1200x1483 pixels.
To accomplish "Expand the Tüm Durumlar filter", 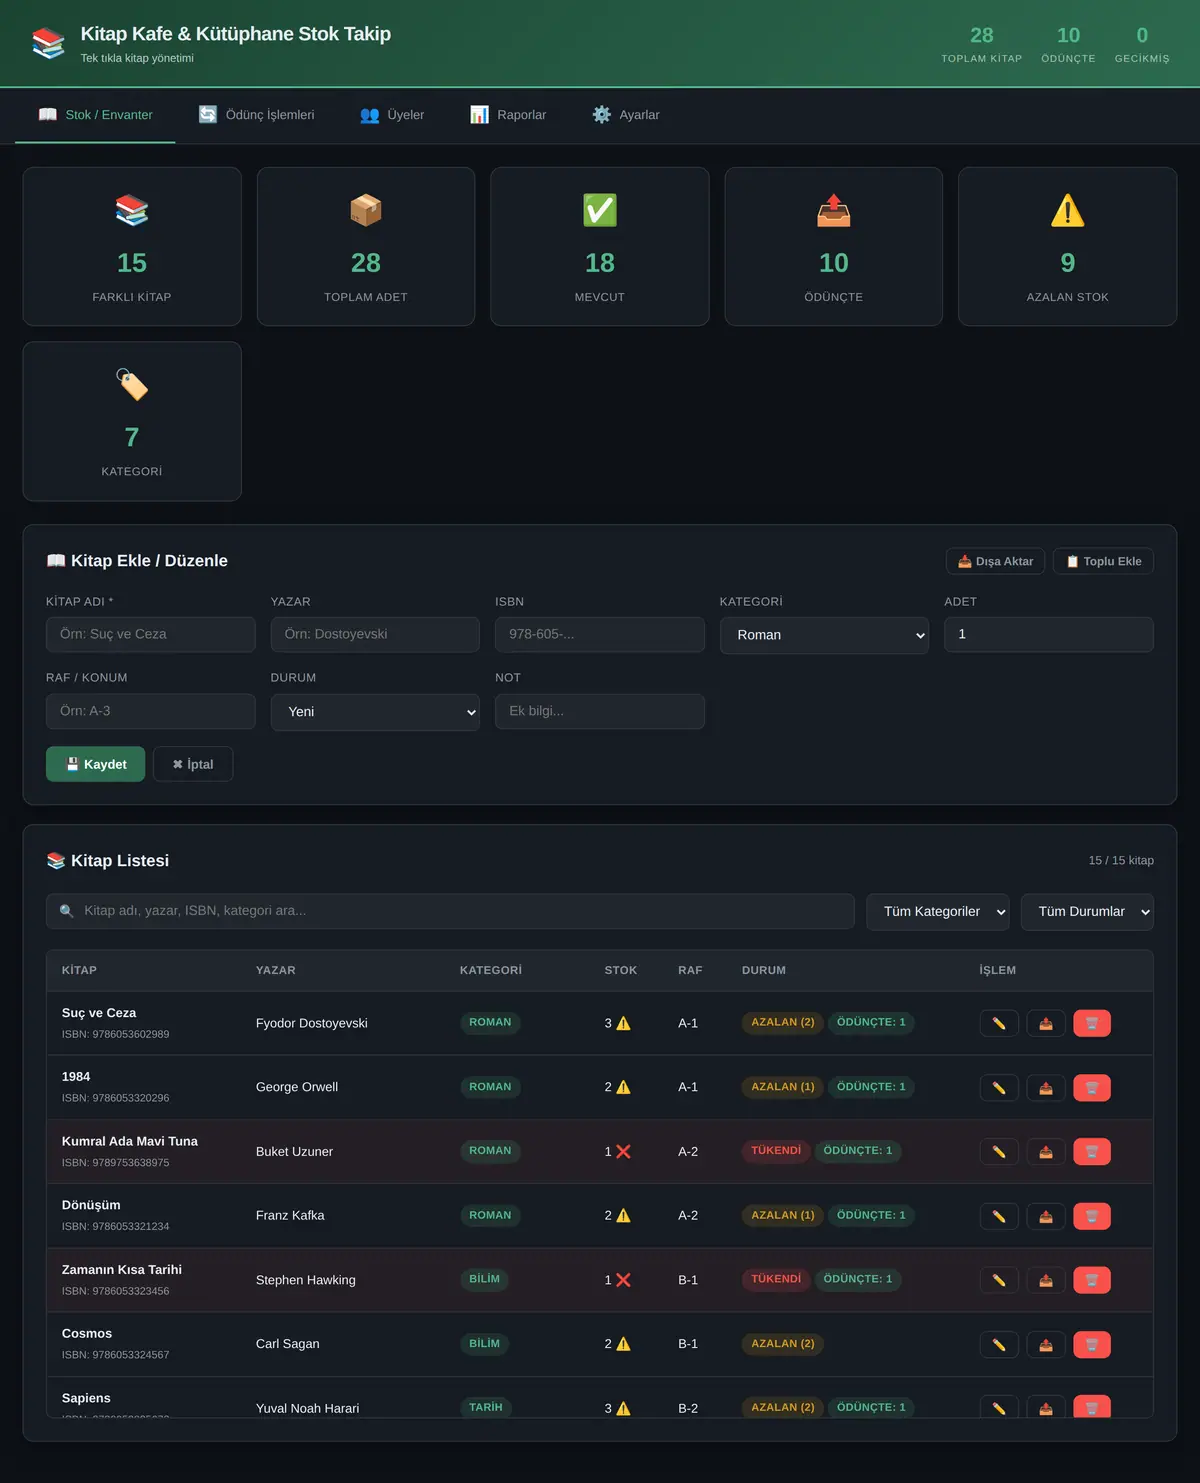I will coord(1087,912).
